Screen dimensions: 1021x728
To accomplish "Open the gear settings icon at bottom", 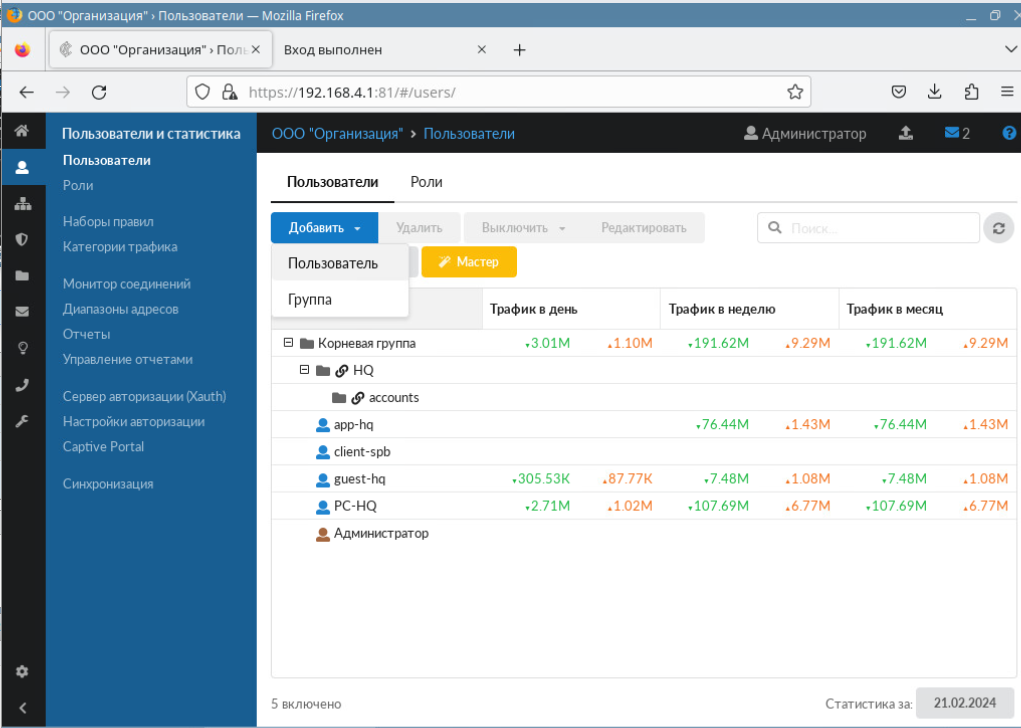I will [x=22, y=672].
